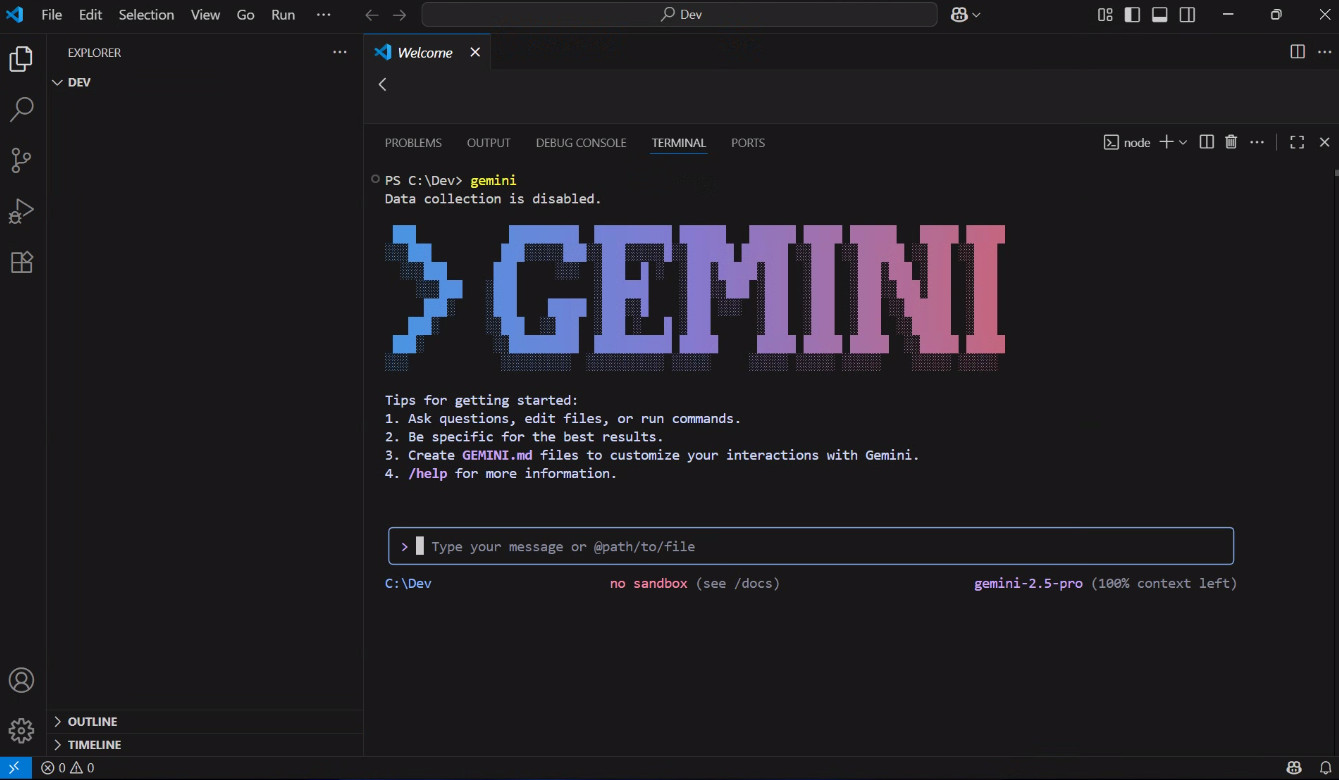Open Copilot status in status bar

tap(1294, 768)
